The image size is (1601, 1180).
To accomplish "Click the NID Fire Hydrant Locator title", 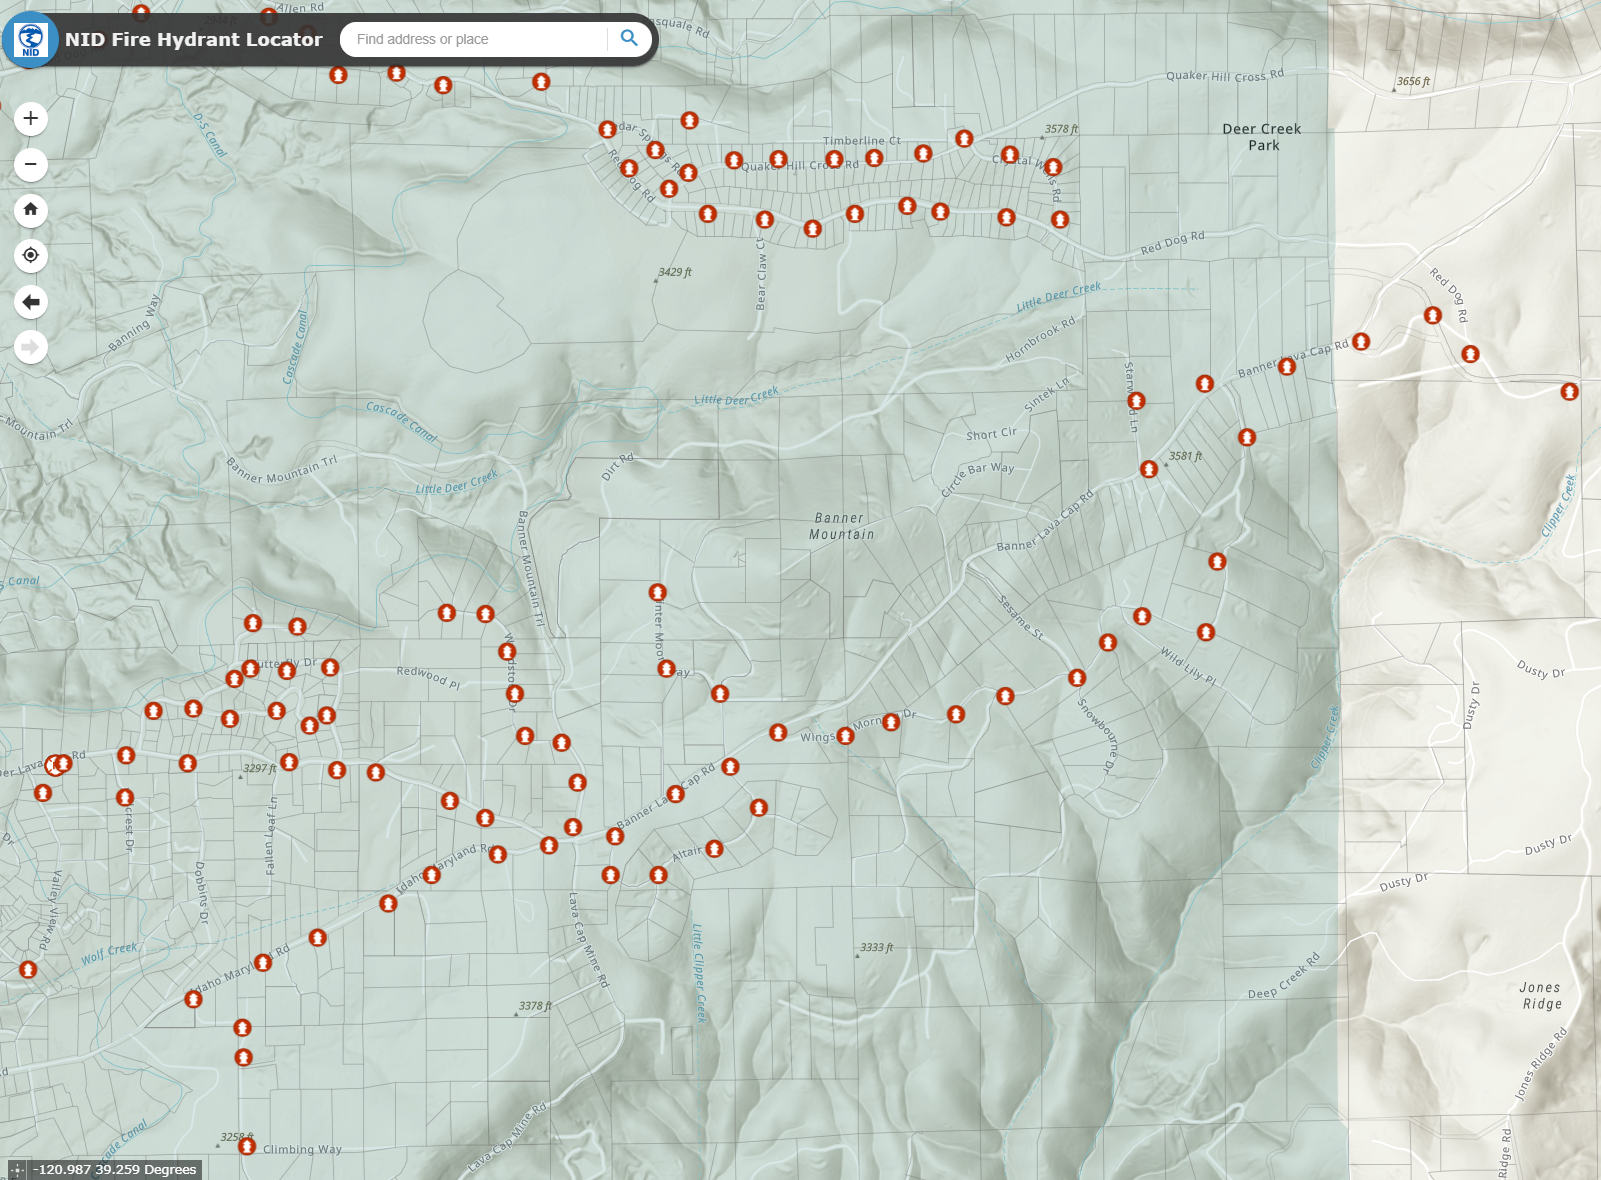I will click(x=194, y=40).
